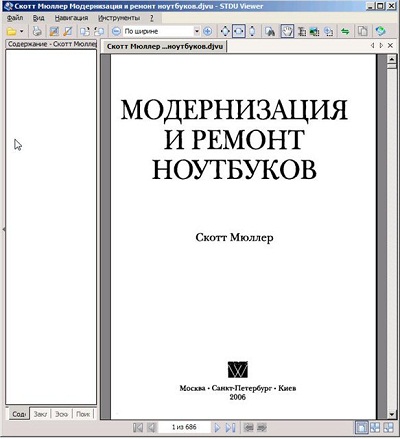Screen dimensions: 400x439
Task: Open the Инструменты menu
Action: tap(119, 18)
